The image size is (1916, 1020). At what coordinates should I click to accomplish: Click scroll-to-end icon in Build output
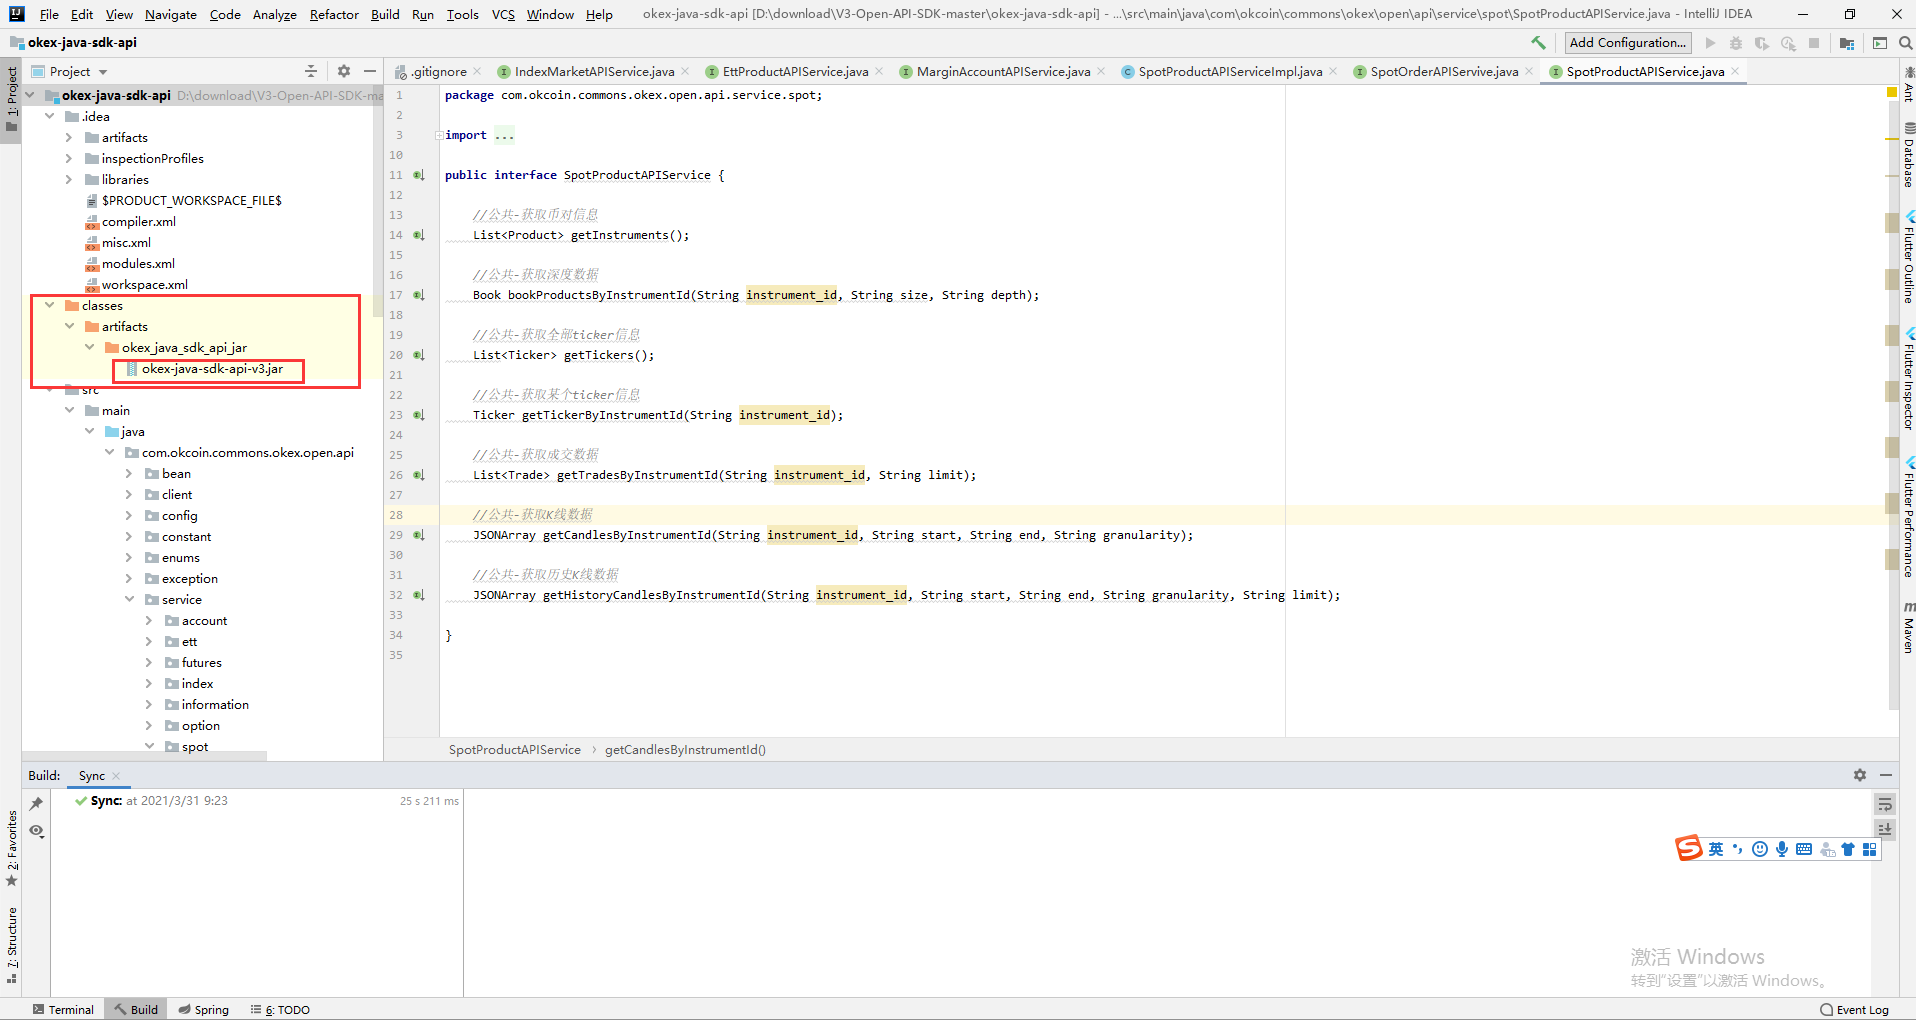pos(1885,829)
